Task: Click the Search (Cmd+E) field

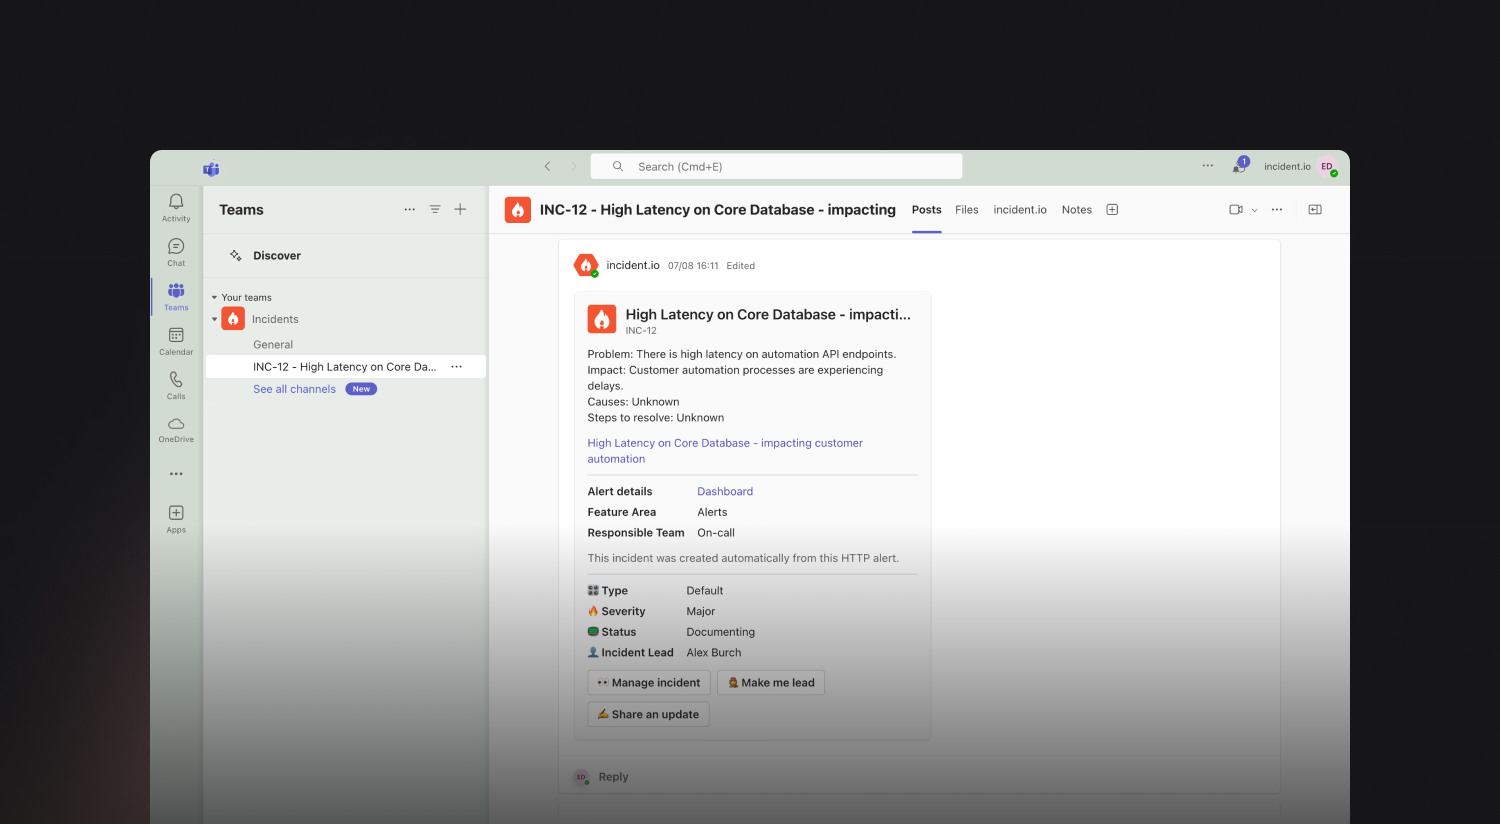Action: coord(777,166)
